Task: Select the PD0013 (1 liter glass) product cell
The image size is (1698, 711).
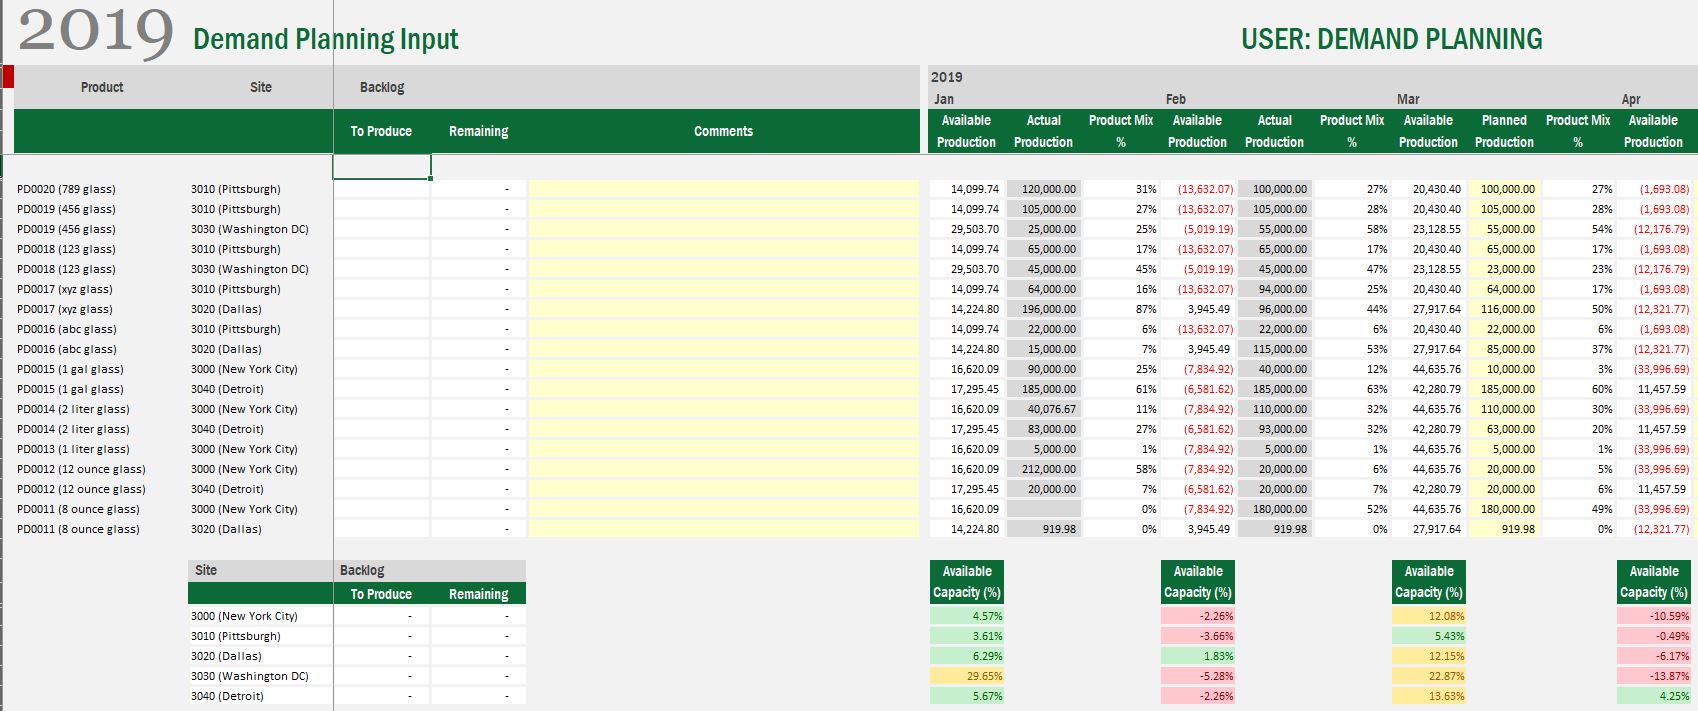Action: click(73, 449)
